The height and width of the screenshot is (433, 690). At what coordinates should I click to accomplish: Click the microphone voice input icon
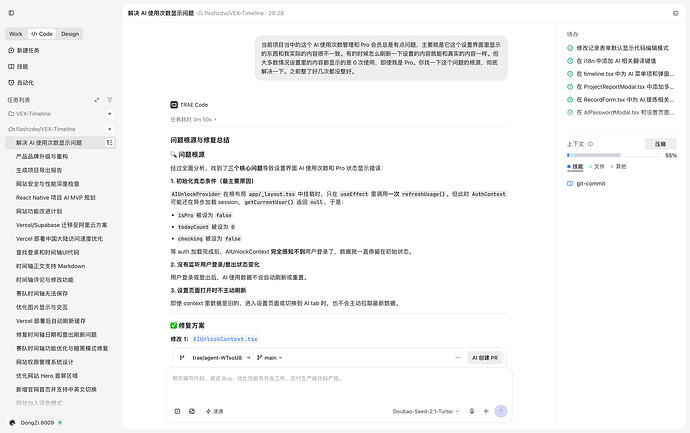472,411
